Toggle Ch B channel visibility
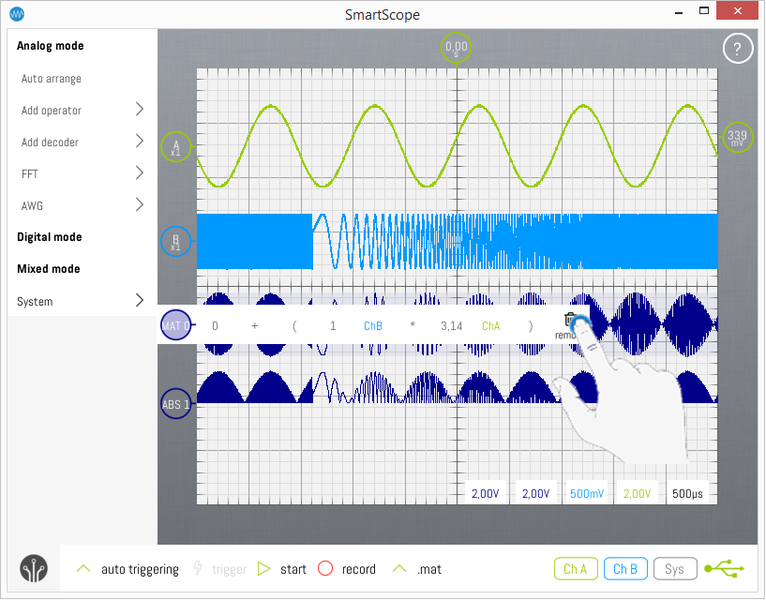This screenshot has width=766, height=600. point(625,569)
